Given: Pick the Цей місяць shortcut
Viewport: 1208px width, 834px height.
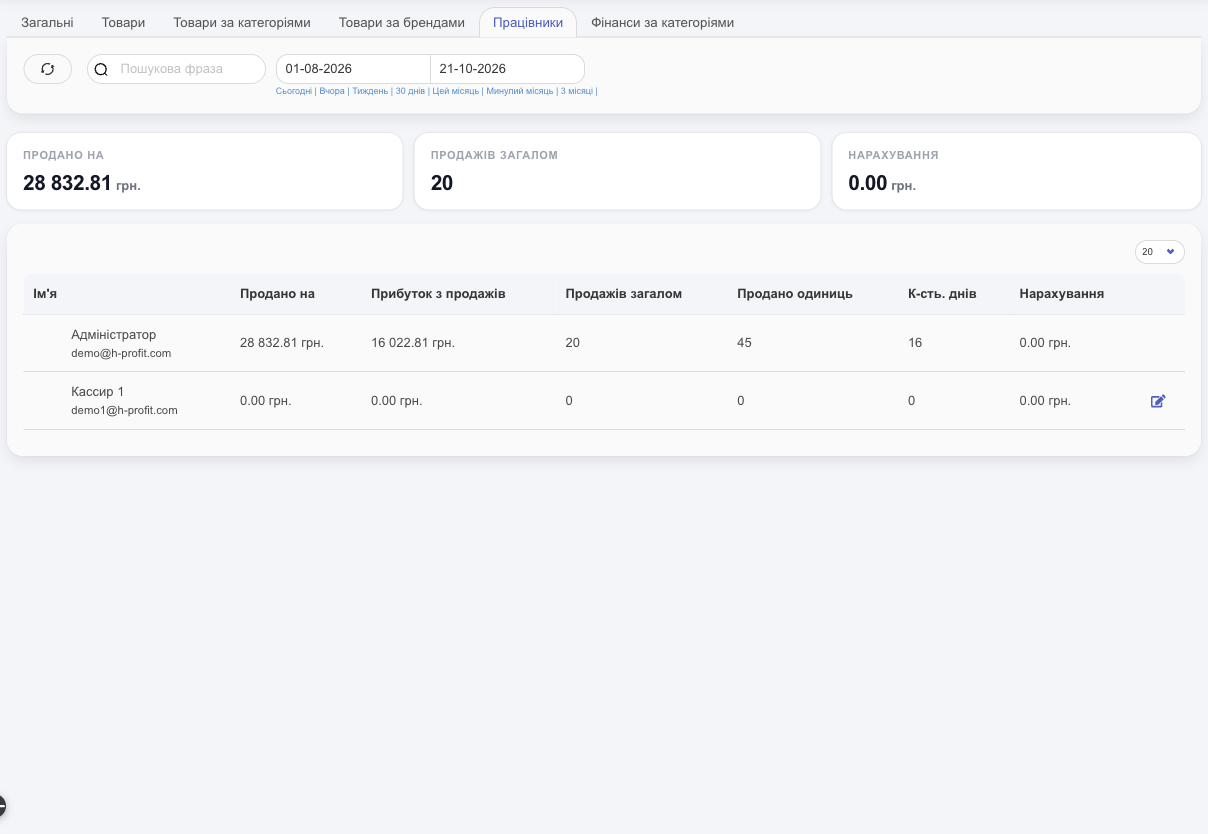Looking at the screenshot, I should coord(456,91).
